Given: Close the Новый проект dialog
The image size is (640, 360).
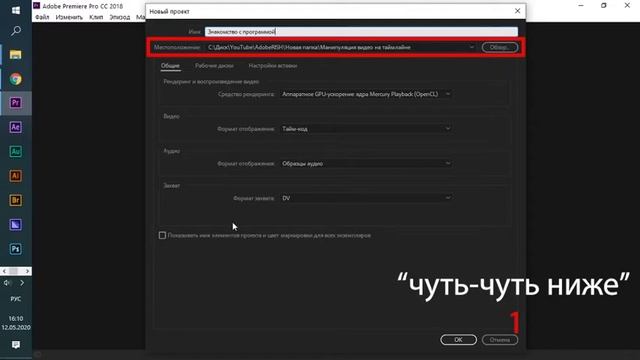Looking at the screenshot, I should point(517,11).
